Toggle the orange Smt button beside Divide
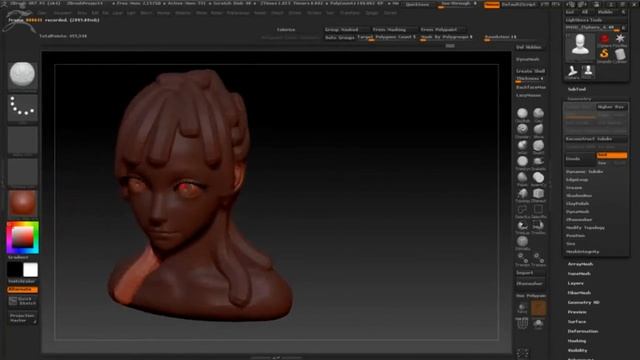Image resolution: width=640 pixels, height=360 pixels. [611, 155]
